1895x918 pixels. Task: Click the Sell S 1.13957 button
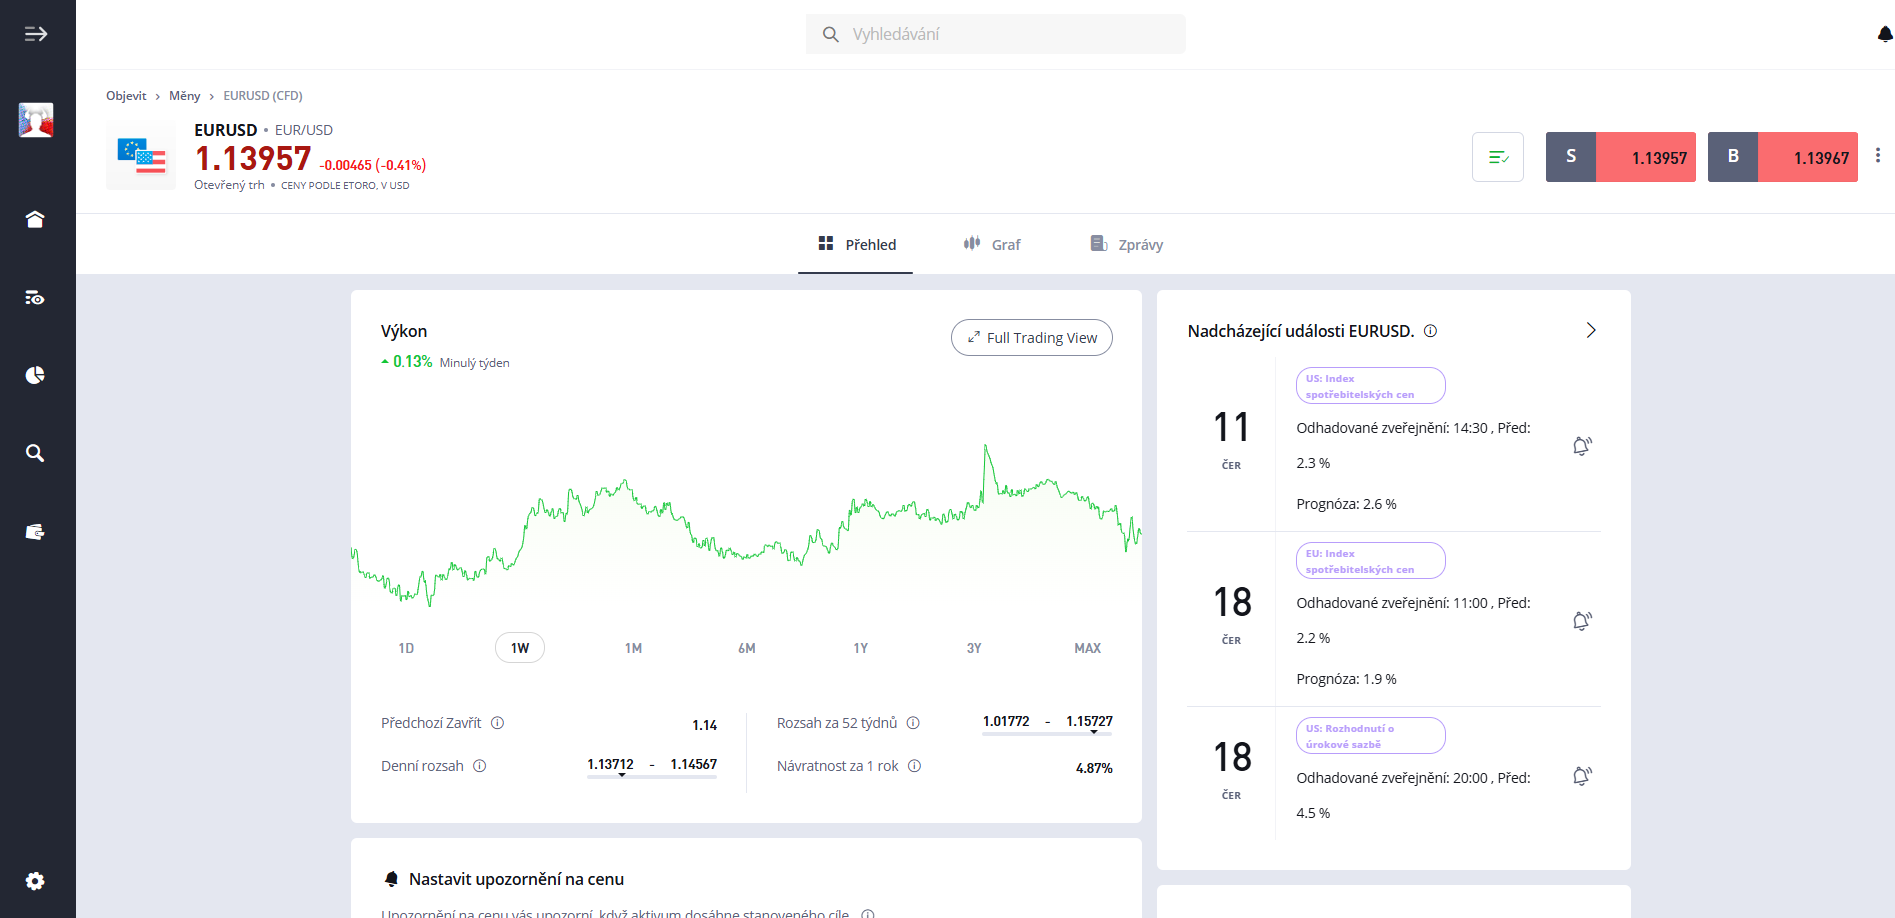[1621, 157]
